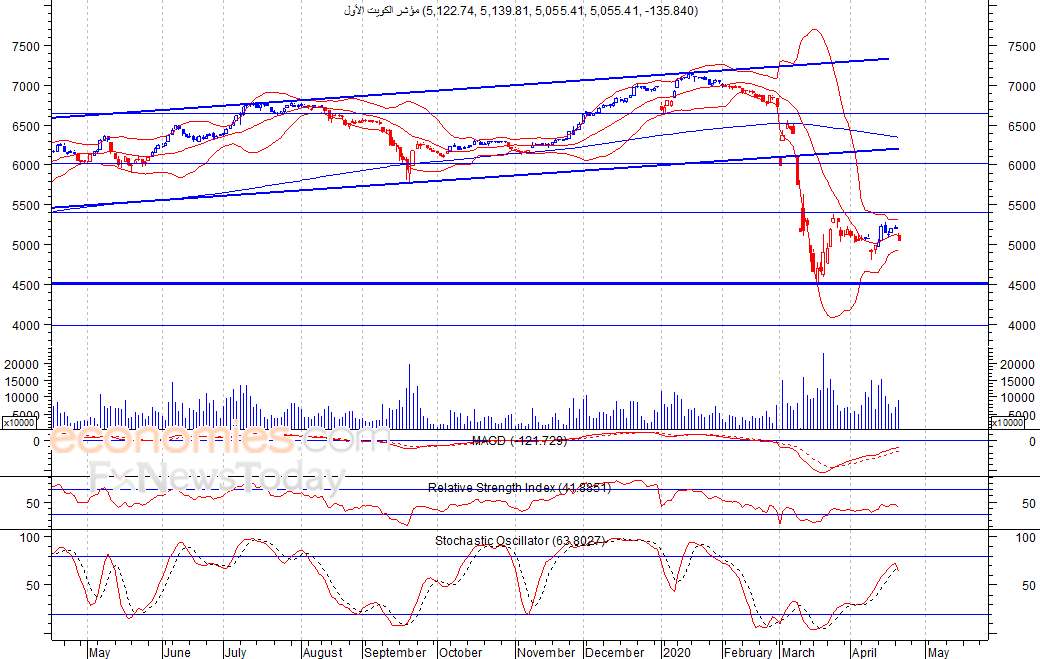
Task: Click the chart title with price values
Action: (x=521, y=11)
